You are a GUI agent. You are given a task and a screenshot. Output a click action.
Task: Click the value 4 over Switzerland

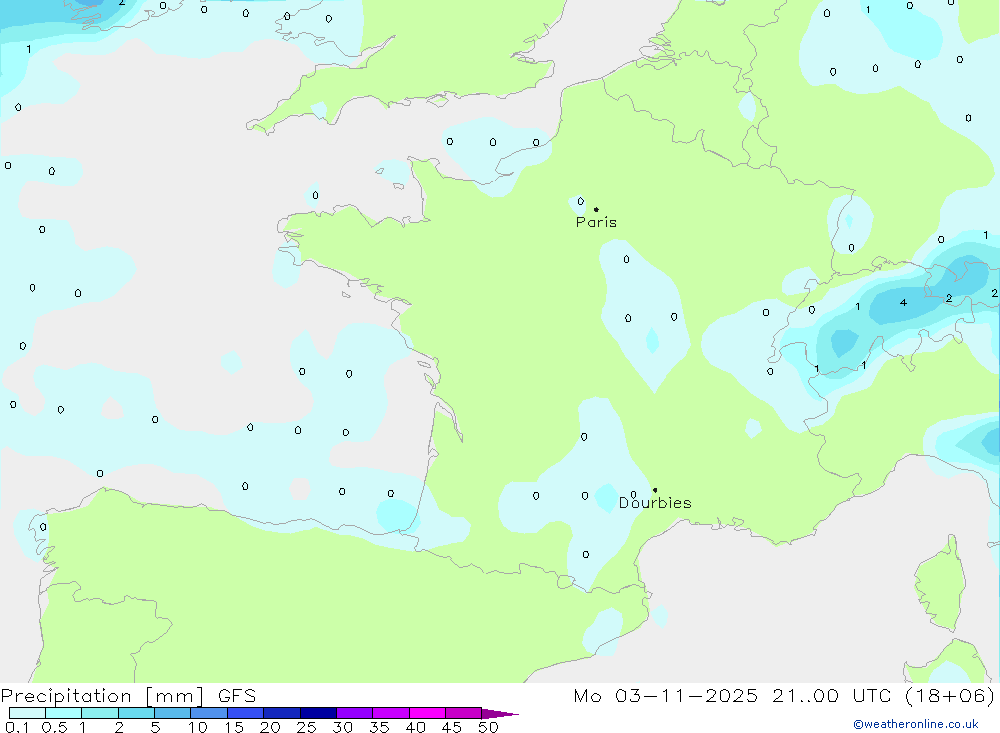(x=903, y=302)
